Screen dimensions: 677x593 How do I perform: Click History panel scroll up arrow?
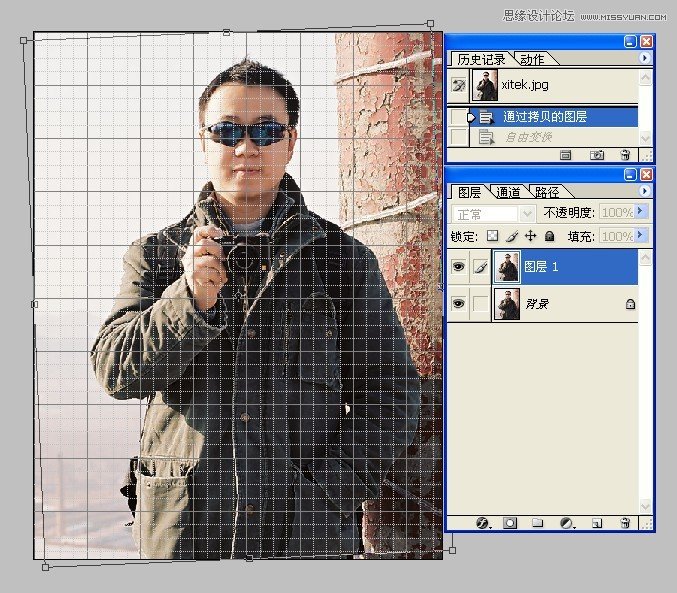click(645, 78)
